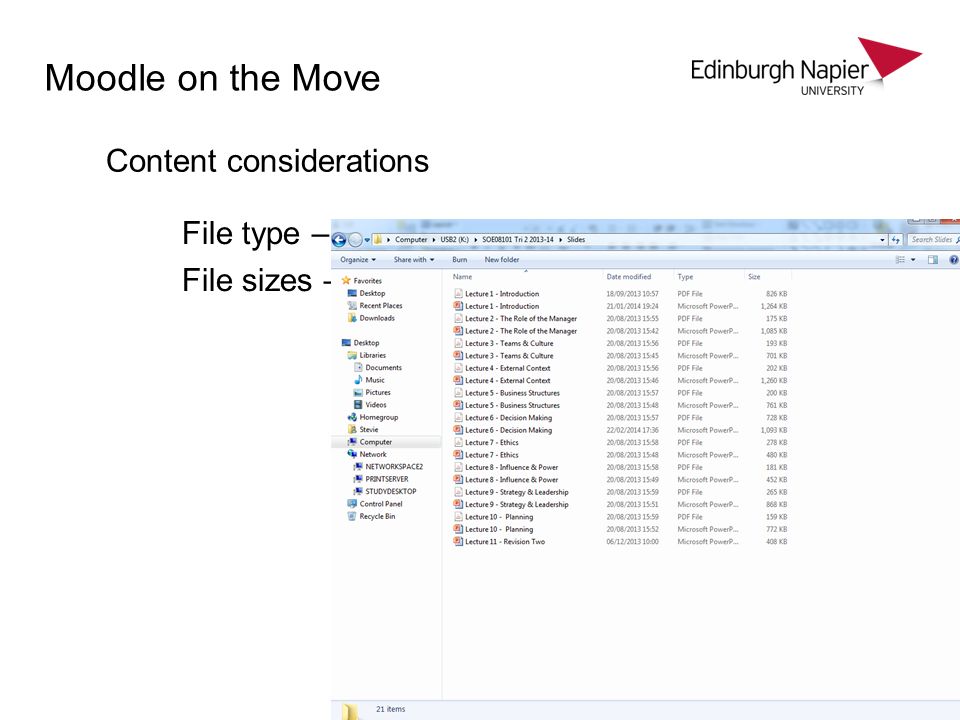Toggle the preview pane icon
Viewport: 960px width, 720px height.
coord(932,260)
